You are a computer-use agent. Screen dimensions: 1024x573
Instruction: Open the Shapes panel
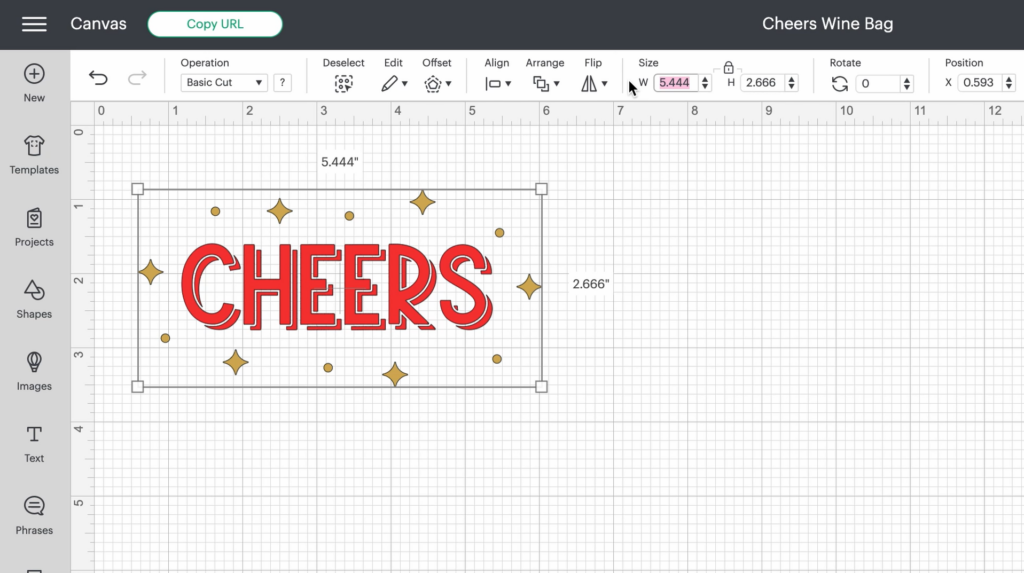(x=34, y=299)
